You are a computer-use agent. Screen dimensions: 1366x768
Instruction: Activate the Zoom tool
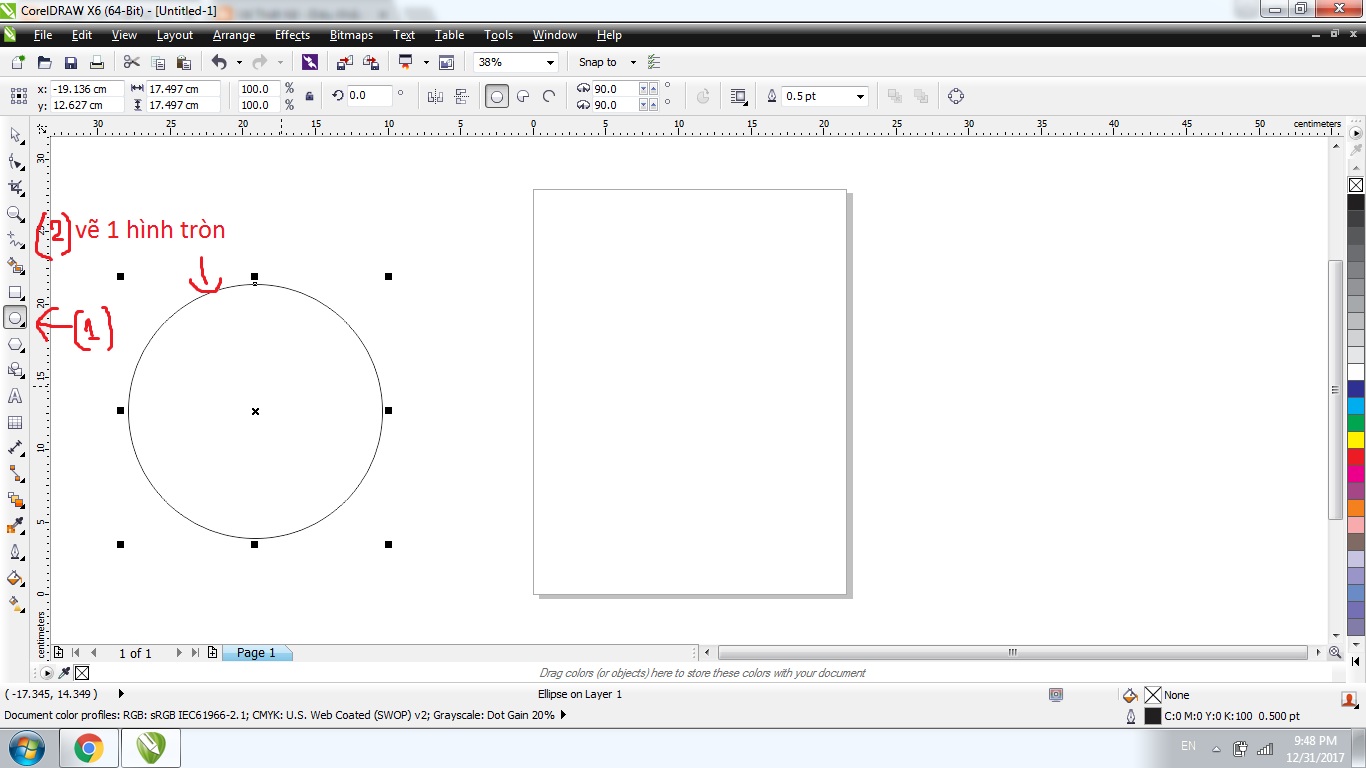(x=15, y=213)
